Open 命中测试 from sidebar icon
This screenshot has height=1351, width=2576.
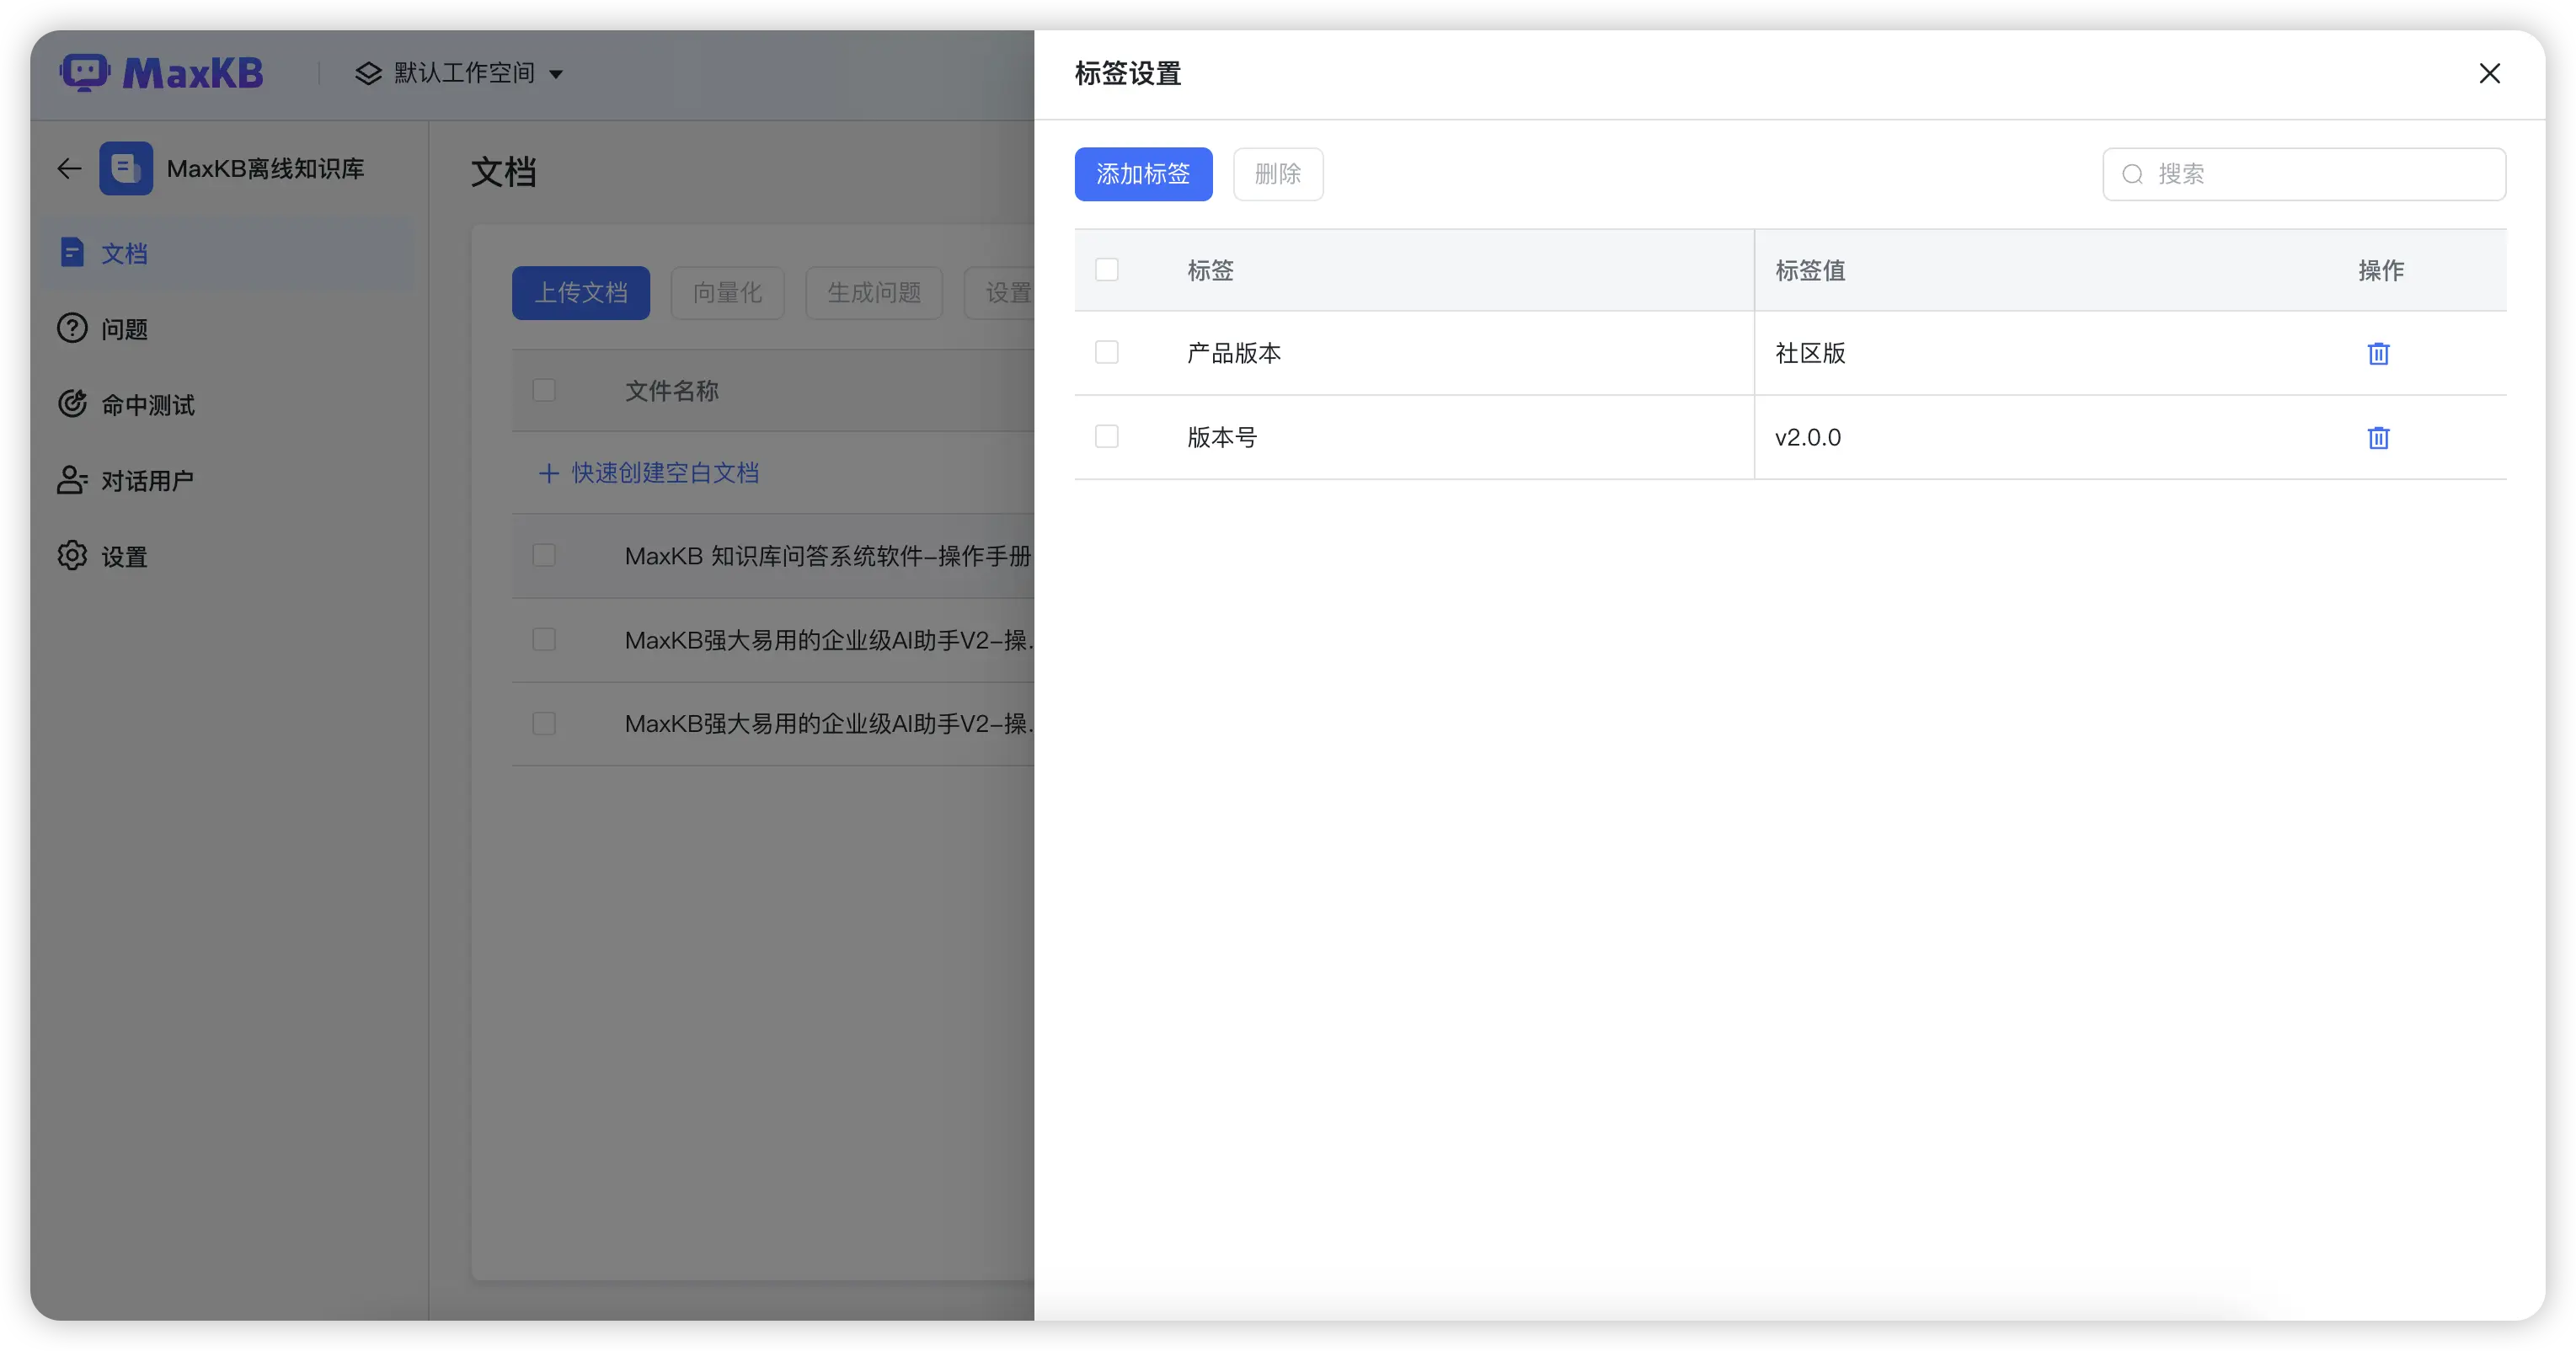72,404
